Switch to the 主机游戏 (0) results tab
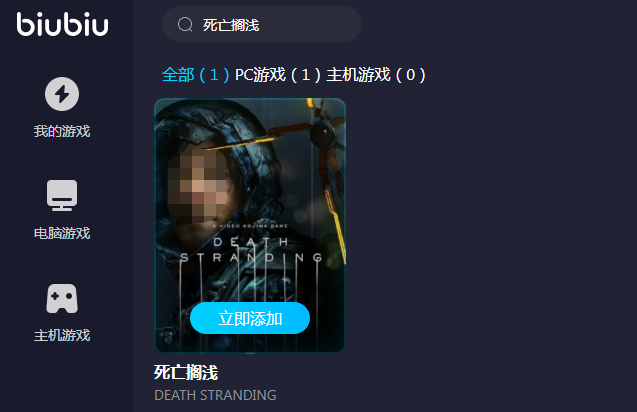This screenshot has width=637, height=412. click(376, 75)
